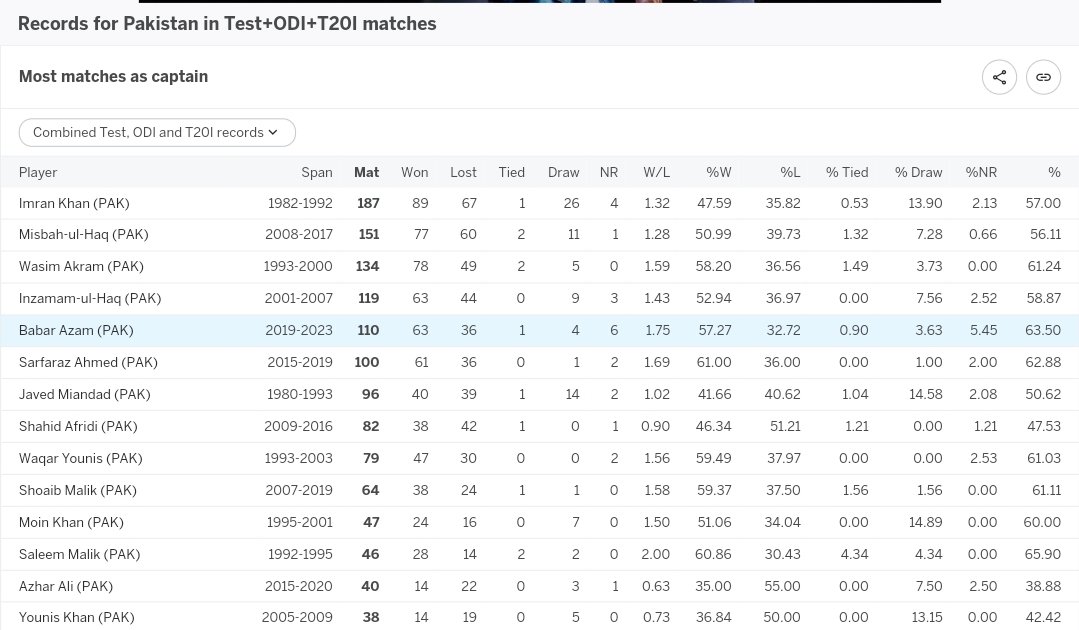Image resolution: width=1079 pixels, height=630 pixels.
Task: Click the Player column header
Action: [x=38, y=173]
